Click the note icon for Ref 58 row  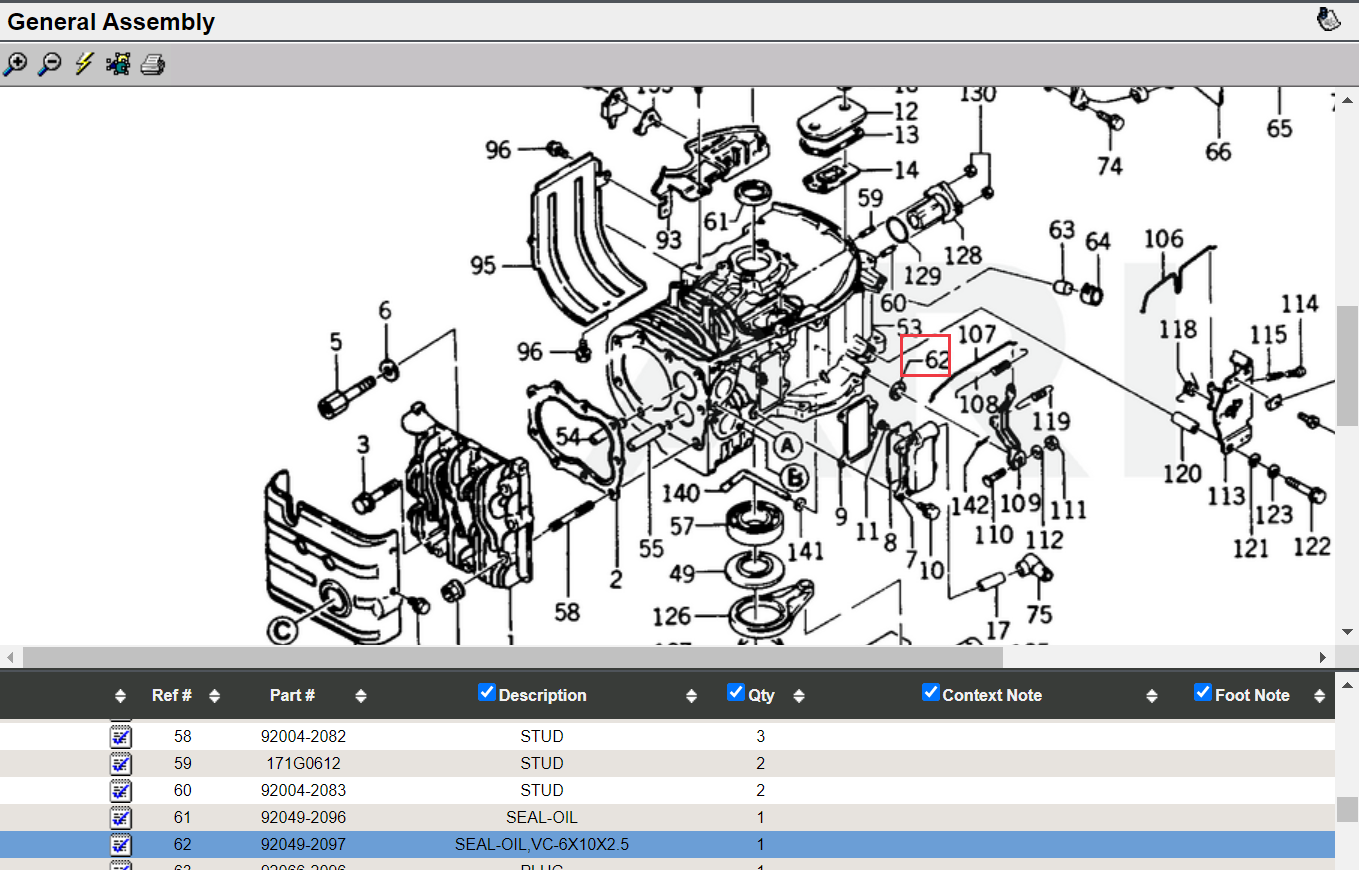click(x=120, y=737)
